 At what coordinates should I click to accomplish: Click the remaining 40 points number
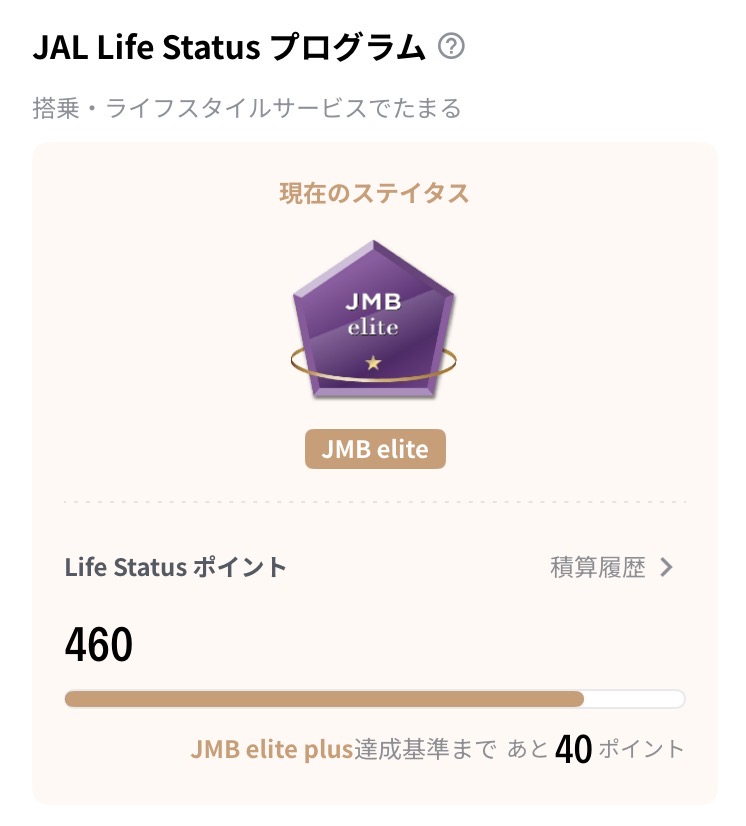pyautogui.click(x=573, y=749)
